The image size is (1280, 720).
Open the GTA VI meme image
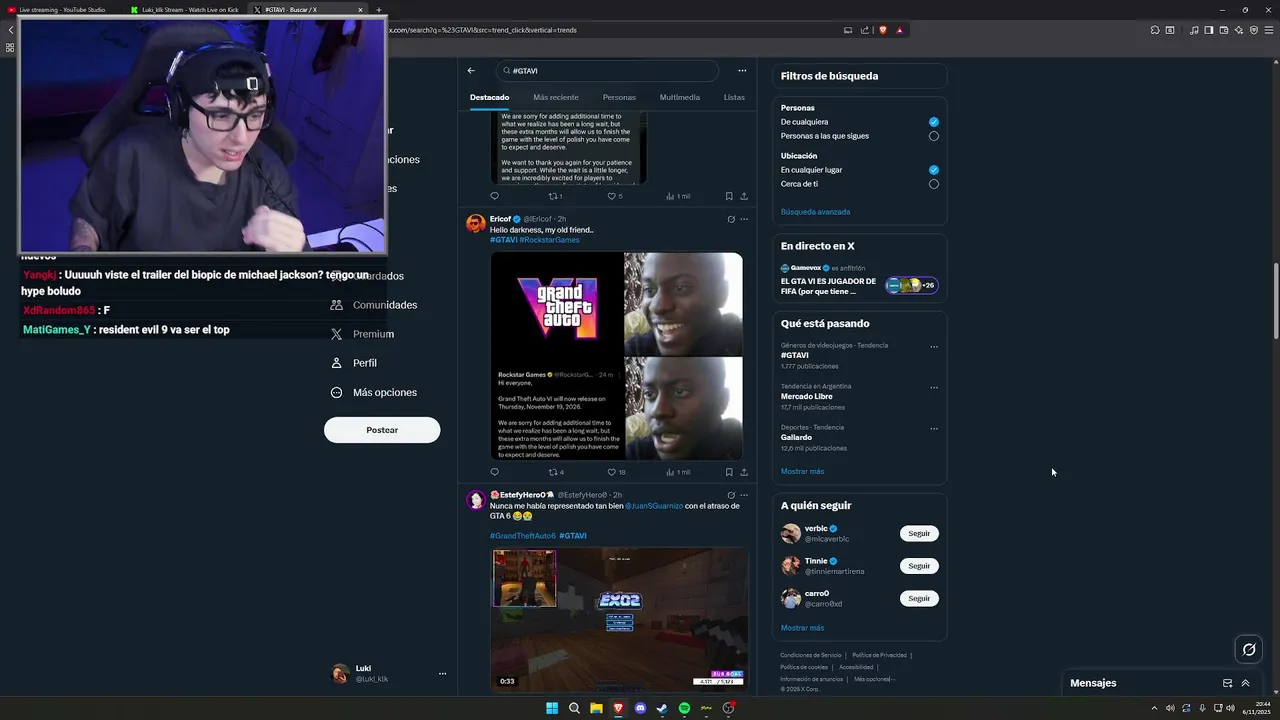click(x=616, y=356)
